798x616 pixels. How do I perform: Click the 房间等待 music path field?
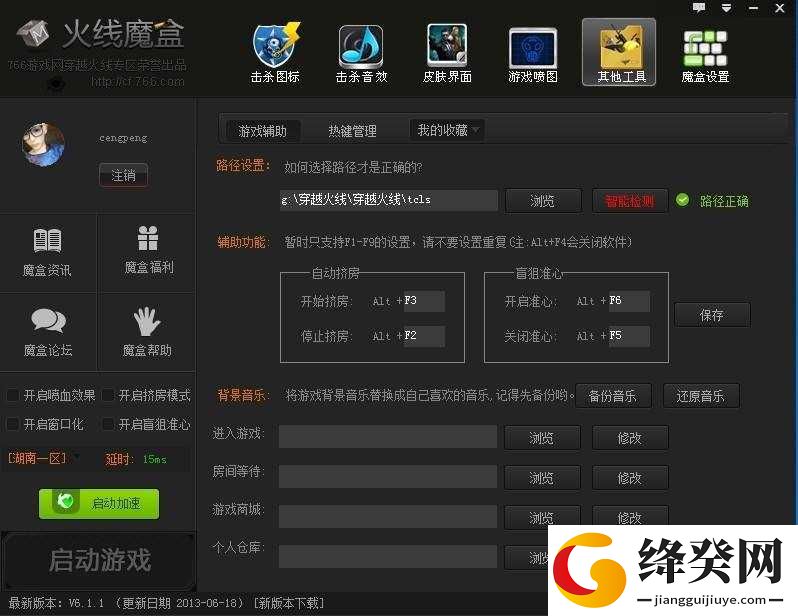click(388, 477)
